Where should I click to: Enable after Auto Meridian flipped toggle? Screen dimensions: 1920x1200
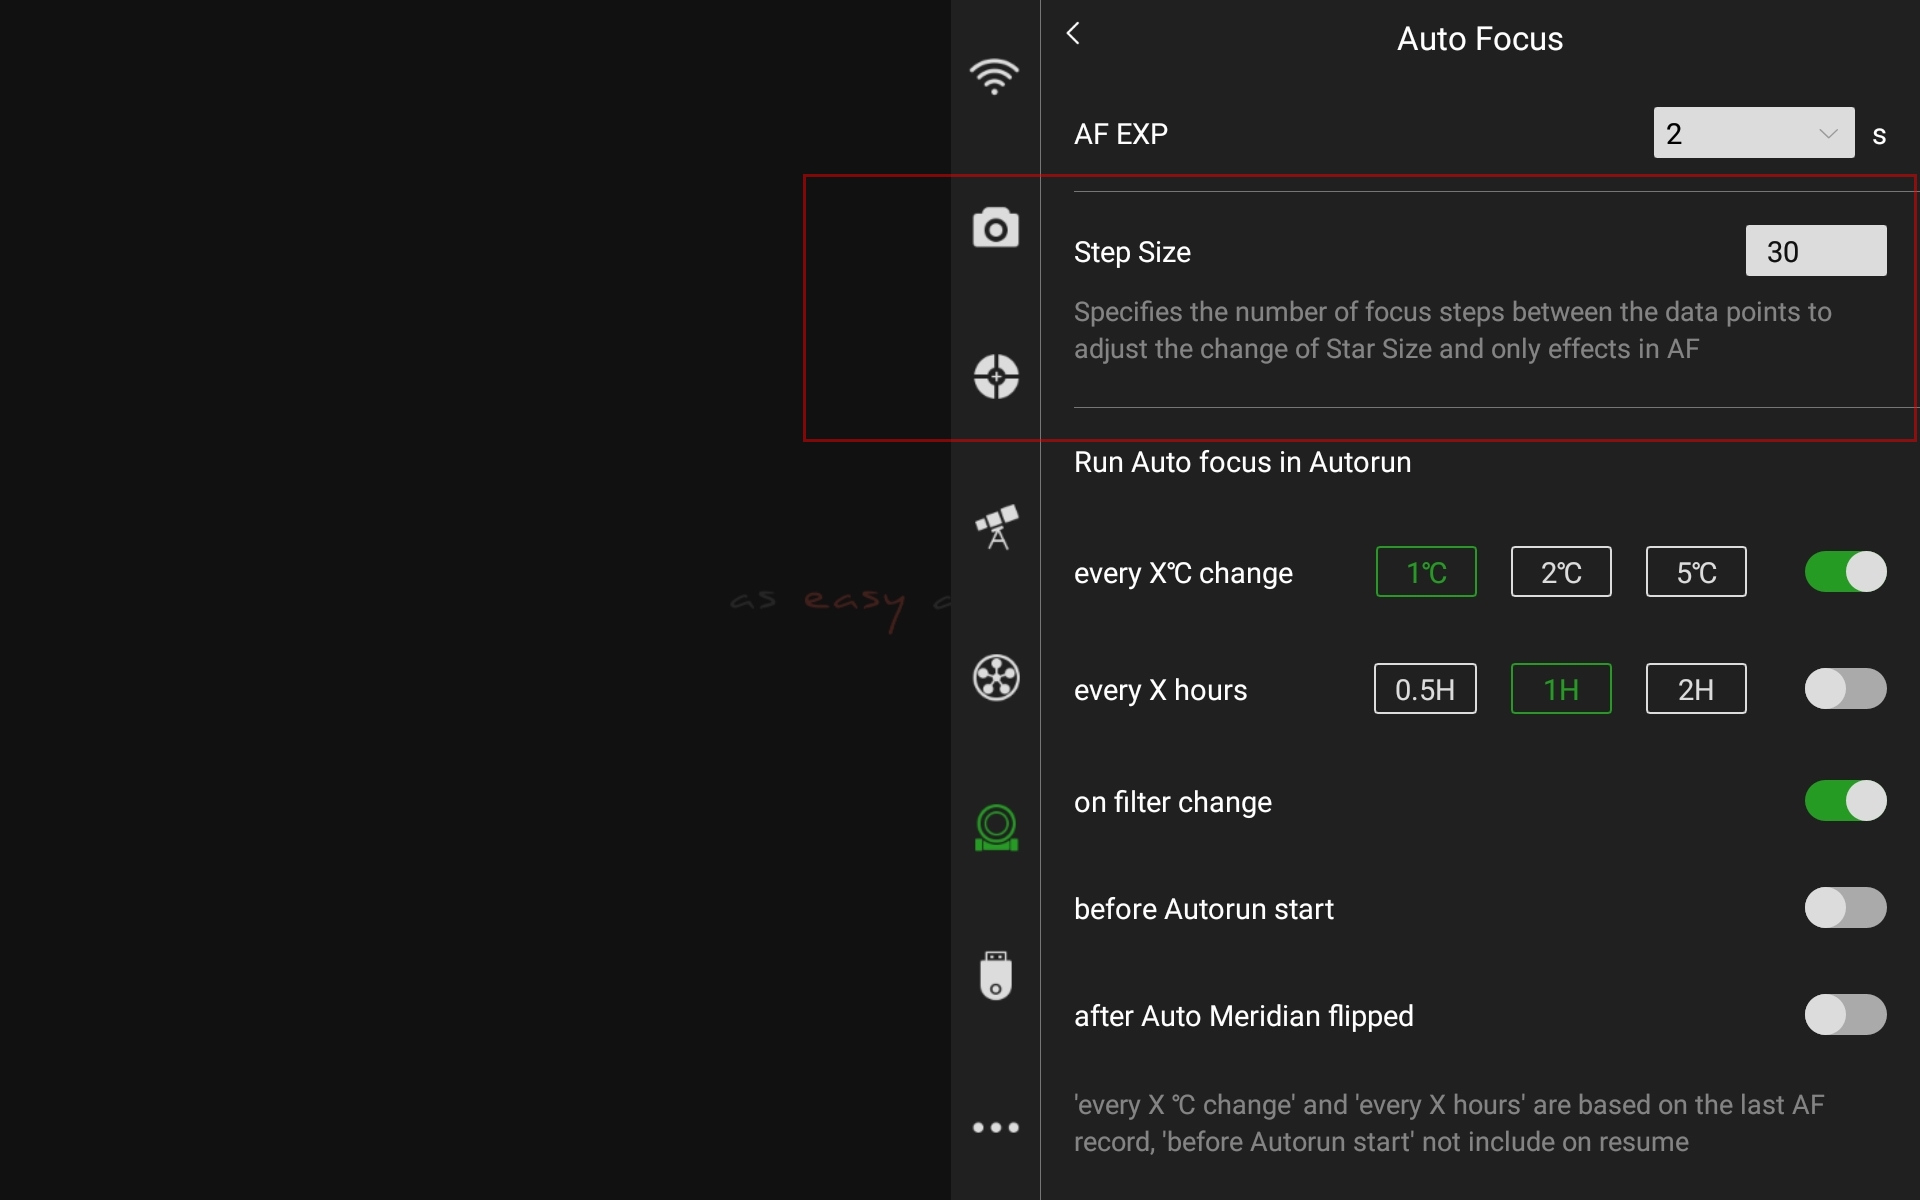point(1845,1015)
